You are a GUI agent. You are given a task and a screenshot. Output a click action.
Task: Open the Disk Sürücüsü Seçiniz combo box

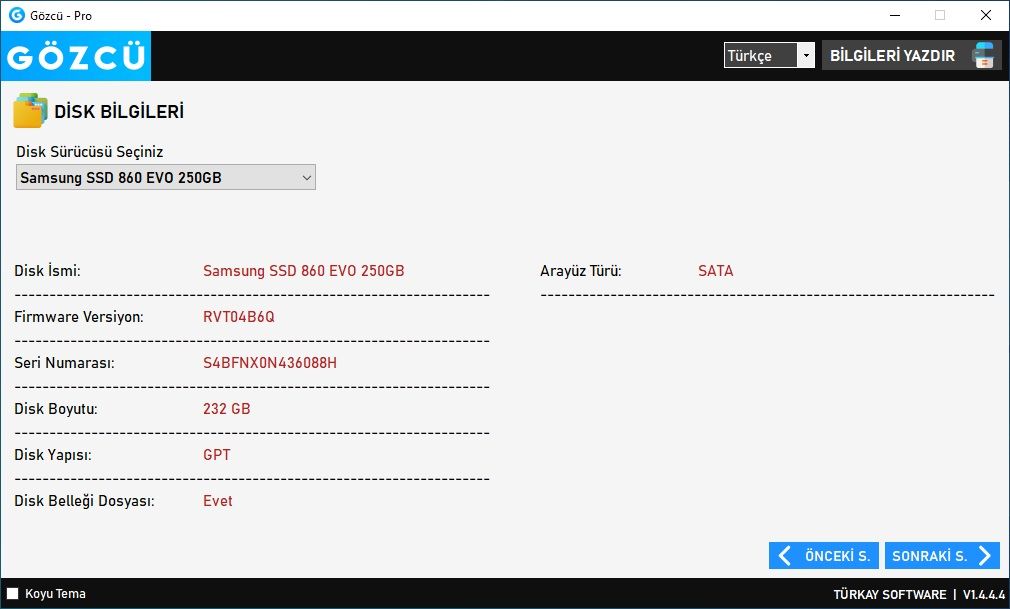pos(166,177)
